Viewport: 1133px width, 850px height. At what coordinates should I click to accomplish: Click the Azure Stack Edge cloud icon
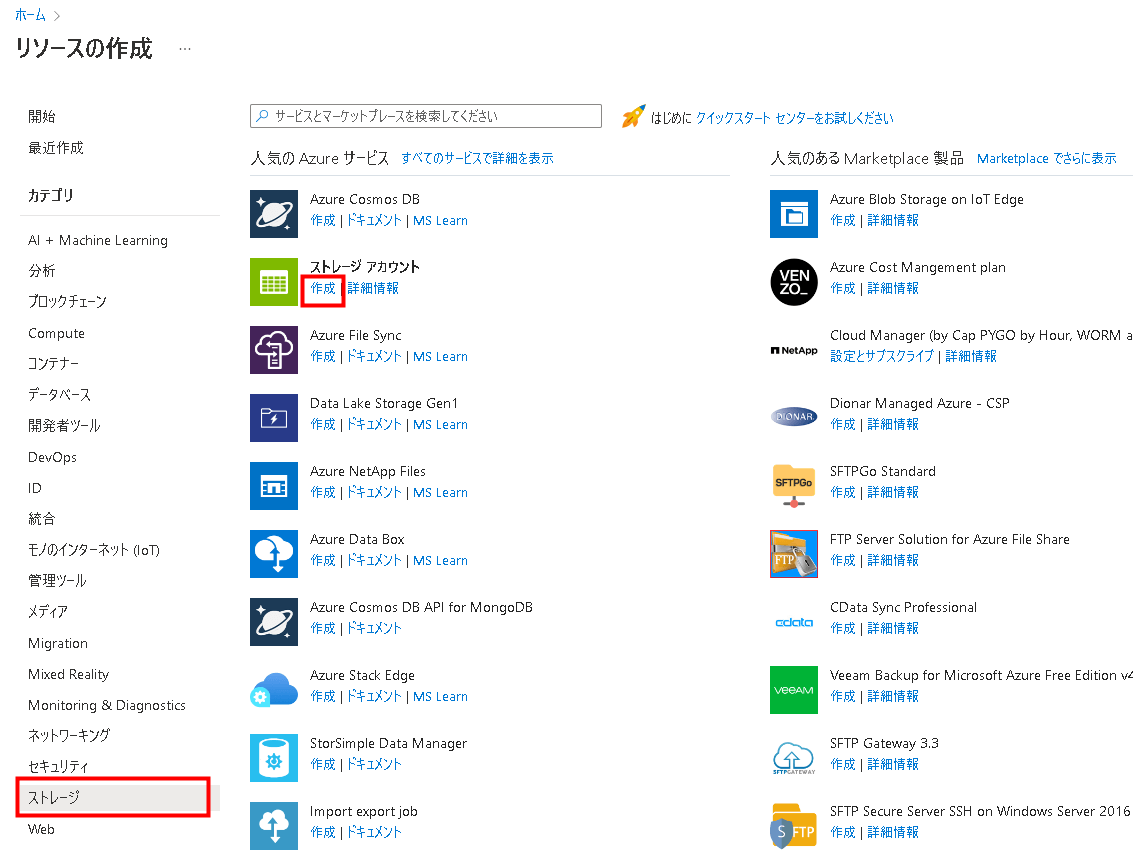point(274,690)
